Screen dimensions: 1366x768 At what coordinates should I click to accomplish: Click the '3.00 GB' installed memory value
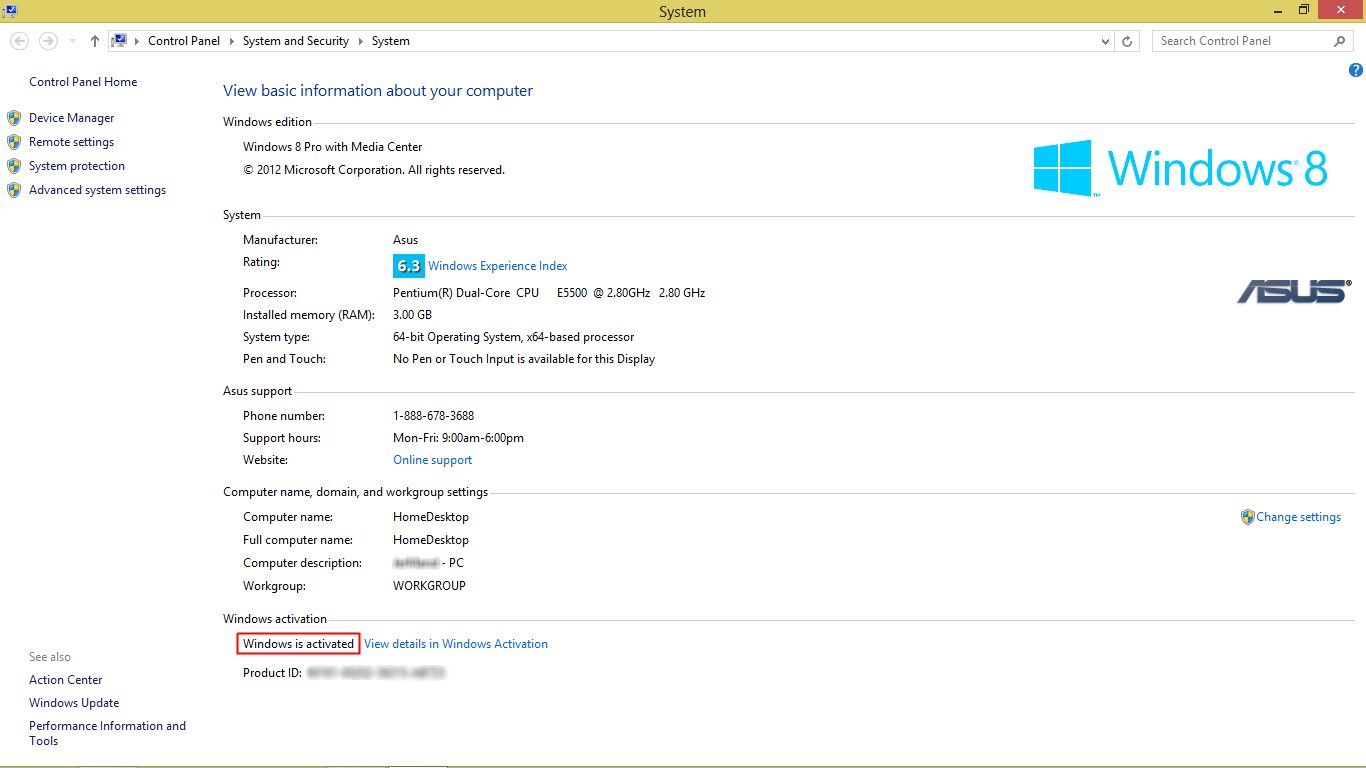point(412,315)
